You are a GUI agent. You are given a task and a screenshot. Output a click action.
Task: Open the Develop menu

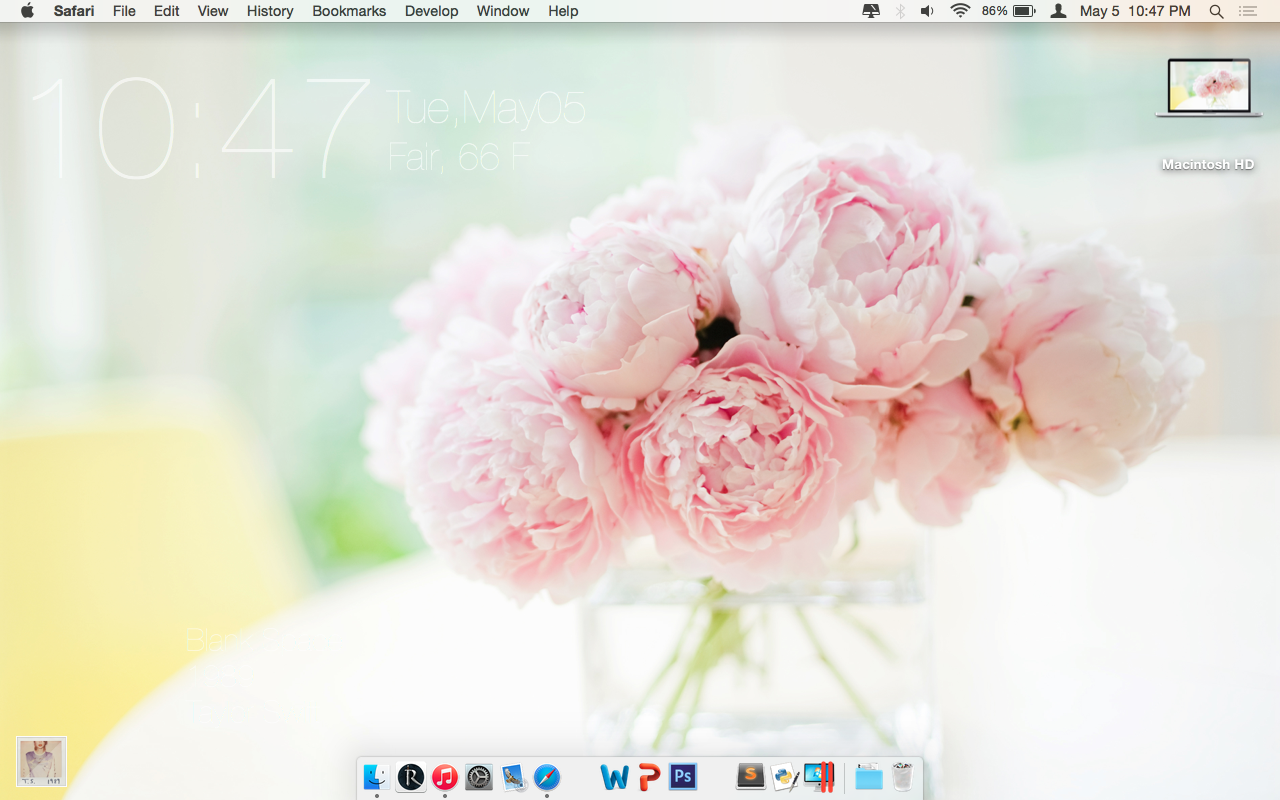pos(432,11)
